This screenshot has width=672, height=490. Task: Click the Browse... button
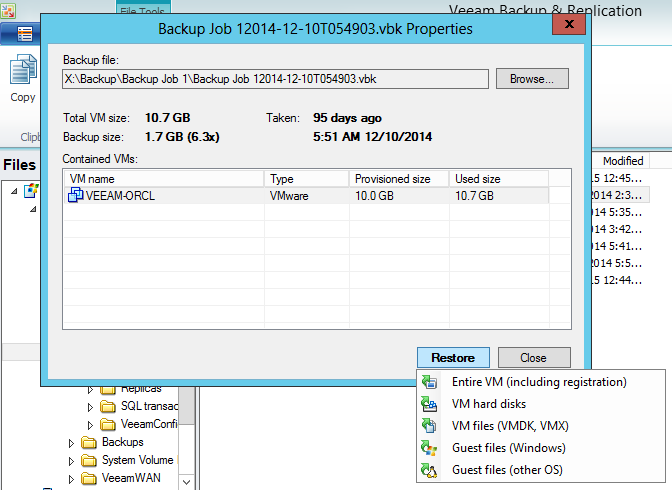coord(532,79)
